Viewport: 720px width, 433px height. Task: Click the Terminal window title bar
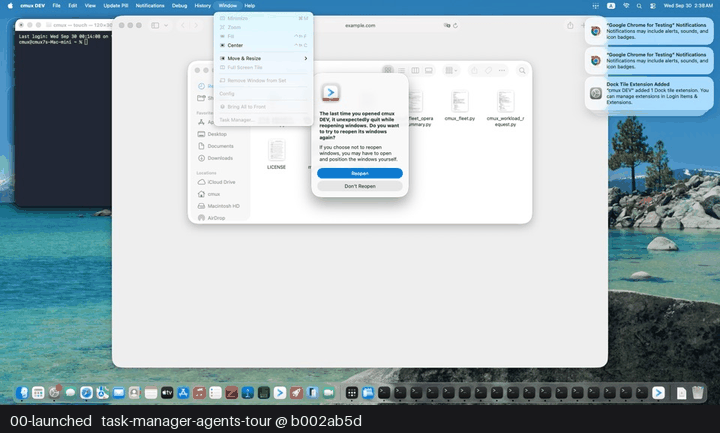[x=64, y=25]
